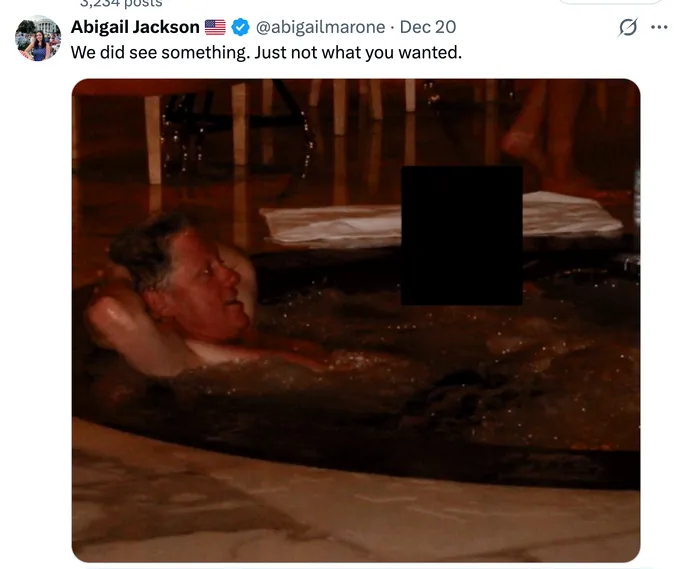Click the cut-off pill button at top right

[x=611, y=2]
